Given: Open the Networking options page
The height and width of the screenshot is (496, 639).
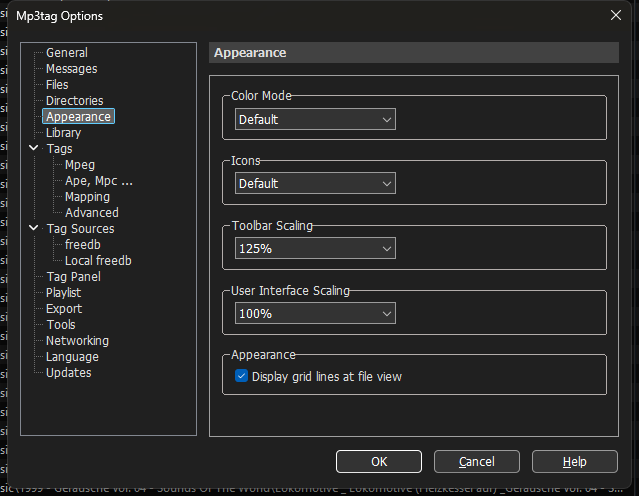Looking at the screenshot, I should 77,341.
